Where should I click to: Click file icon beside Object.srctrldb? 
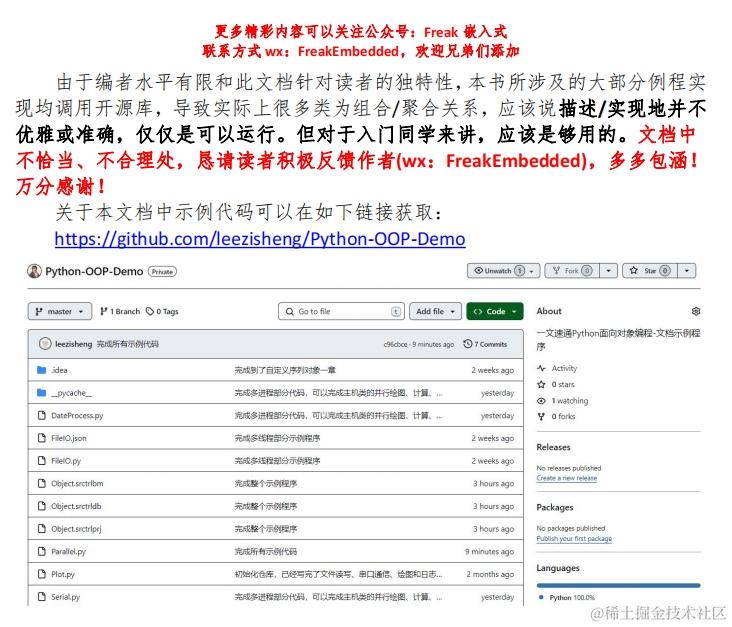click(x=42, y=506)
